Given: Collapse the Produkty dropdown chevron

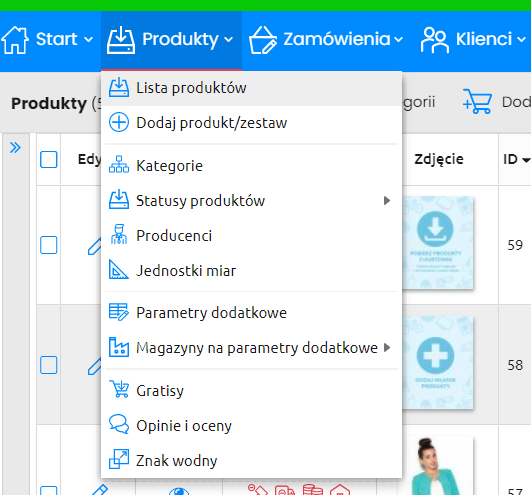Looking at the screenshot, I should [x=229, y=40].
